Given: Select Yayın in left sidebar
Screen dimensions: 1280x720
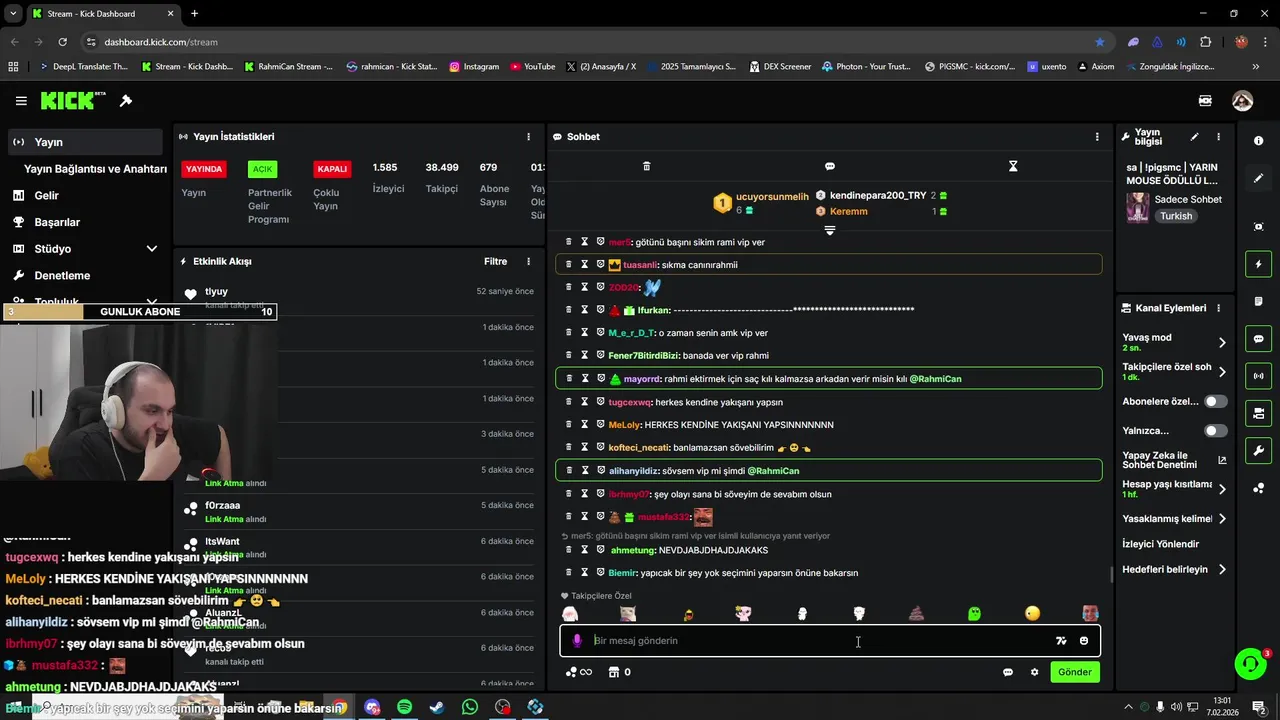Looking at the screenshot, I should click(x=85, y=142).
